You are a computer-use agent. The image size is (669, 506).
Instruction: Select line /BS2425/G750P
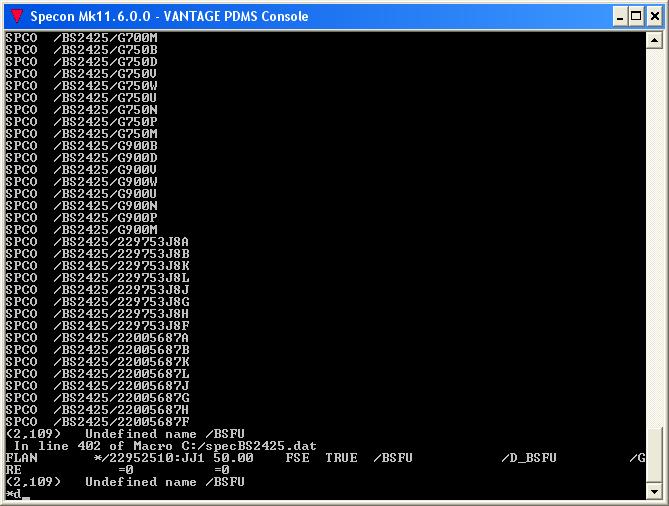point(81,122)
